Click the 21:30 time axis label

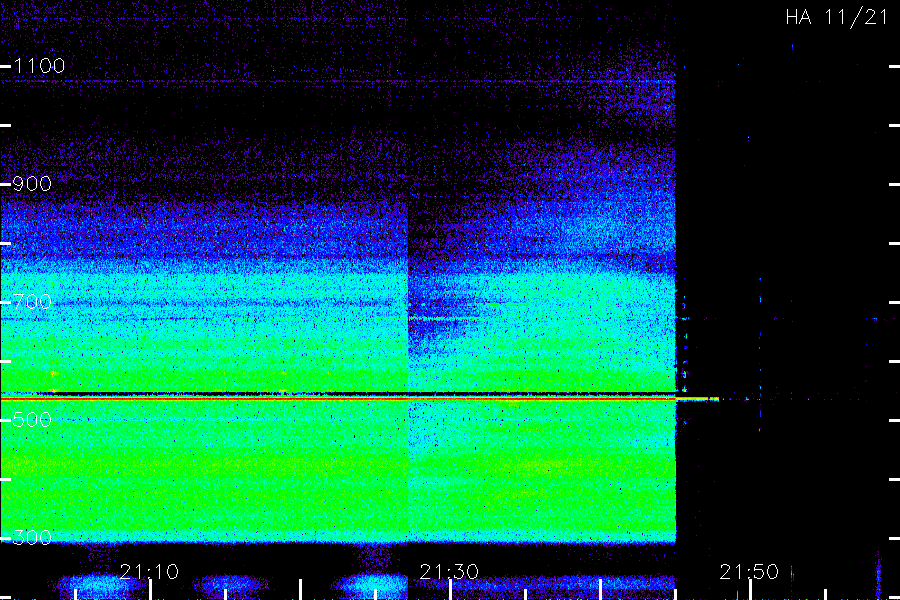click(449, 572)
